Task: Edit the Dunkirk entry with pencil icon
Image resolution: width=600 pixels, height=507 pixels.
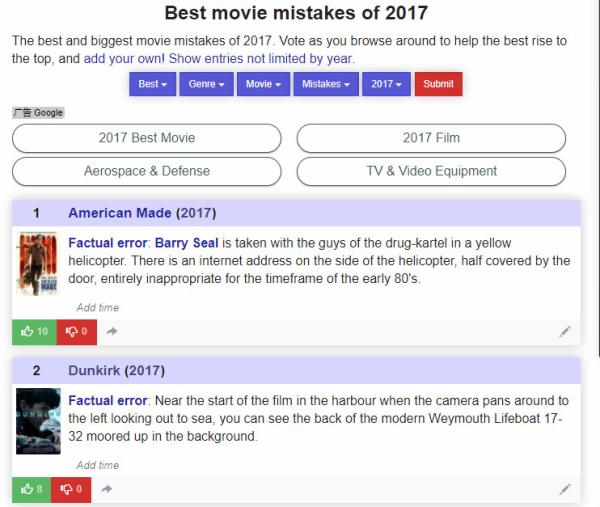Action: [x=565, y=489]
